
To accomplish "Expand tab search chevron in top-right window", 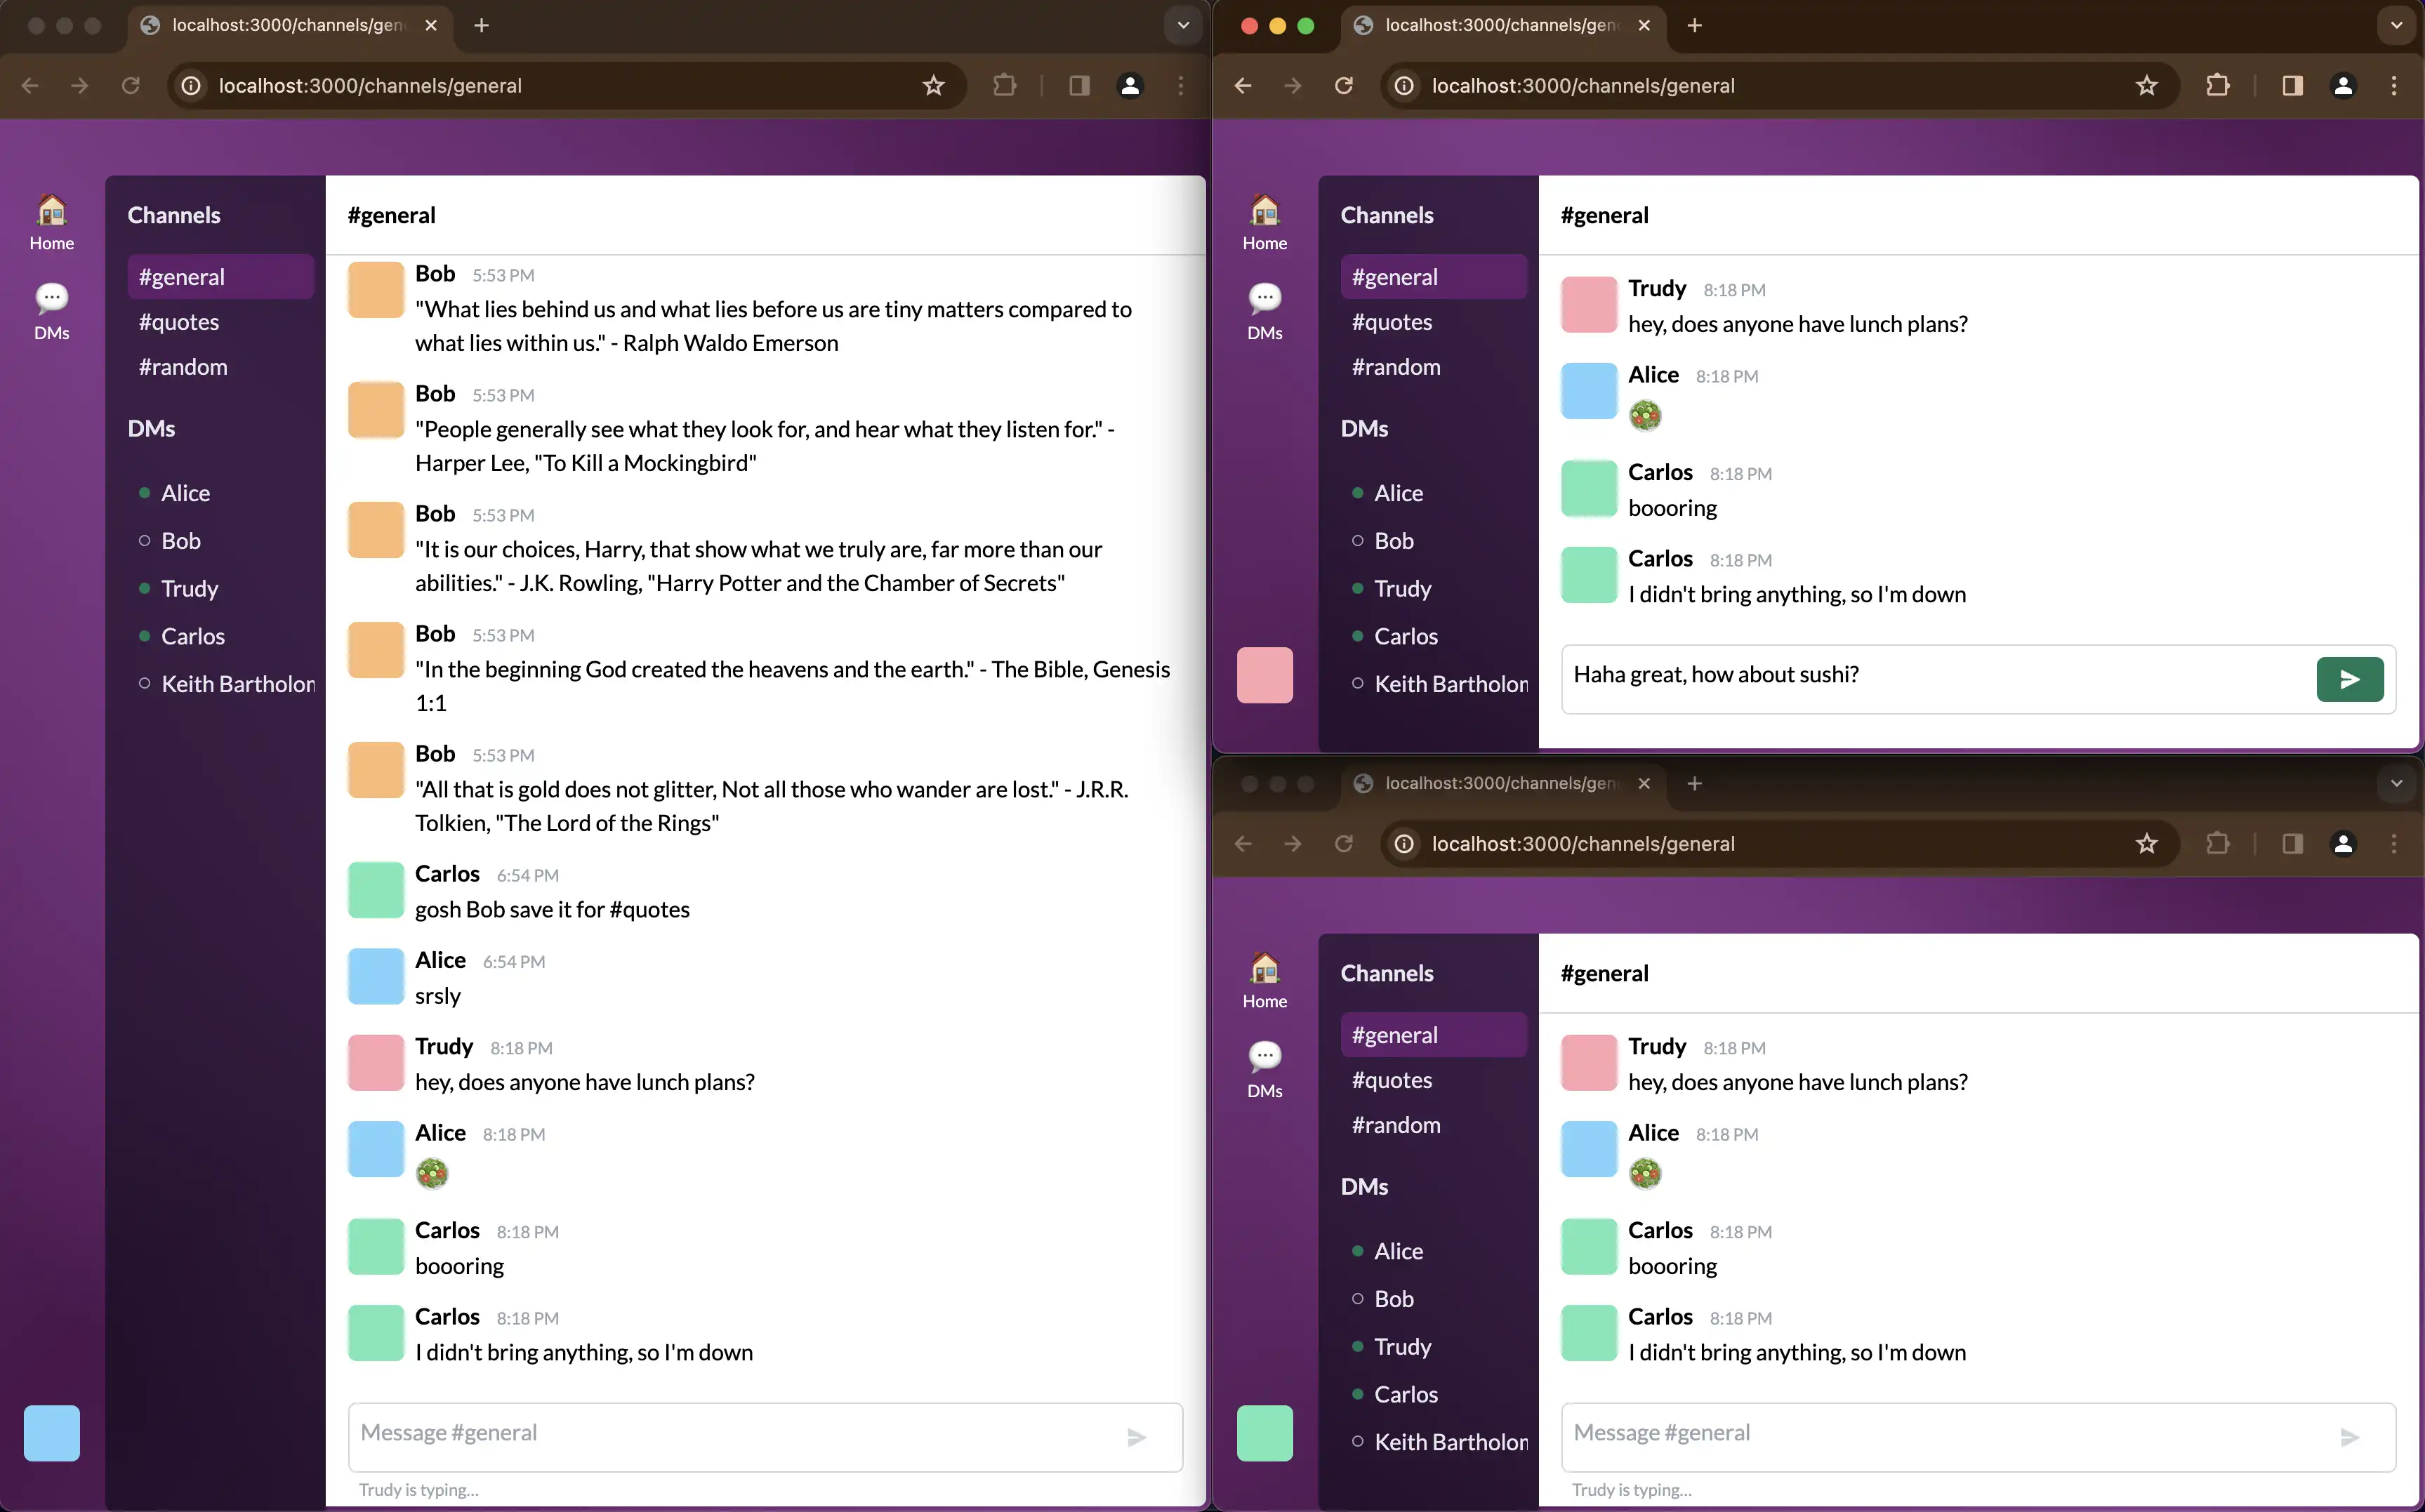I will pyautogui.click(x=2396, y=25).
